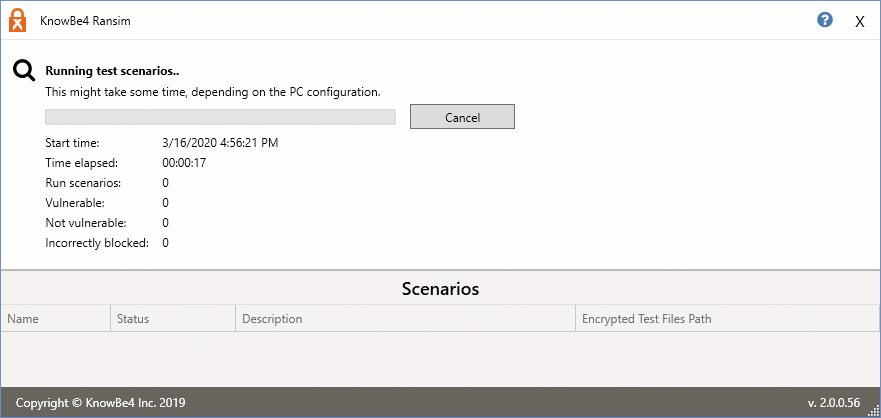Click the Time elapsed value 00:00:17
This screenshot has width=881, height=418.
click(x=184, y=163)
